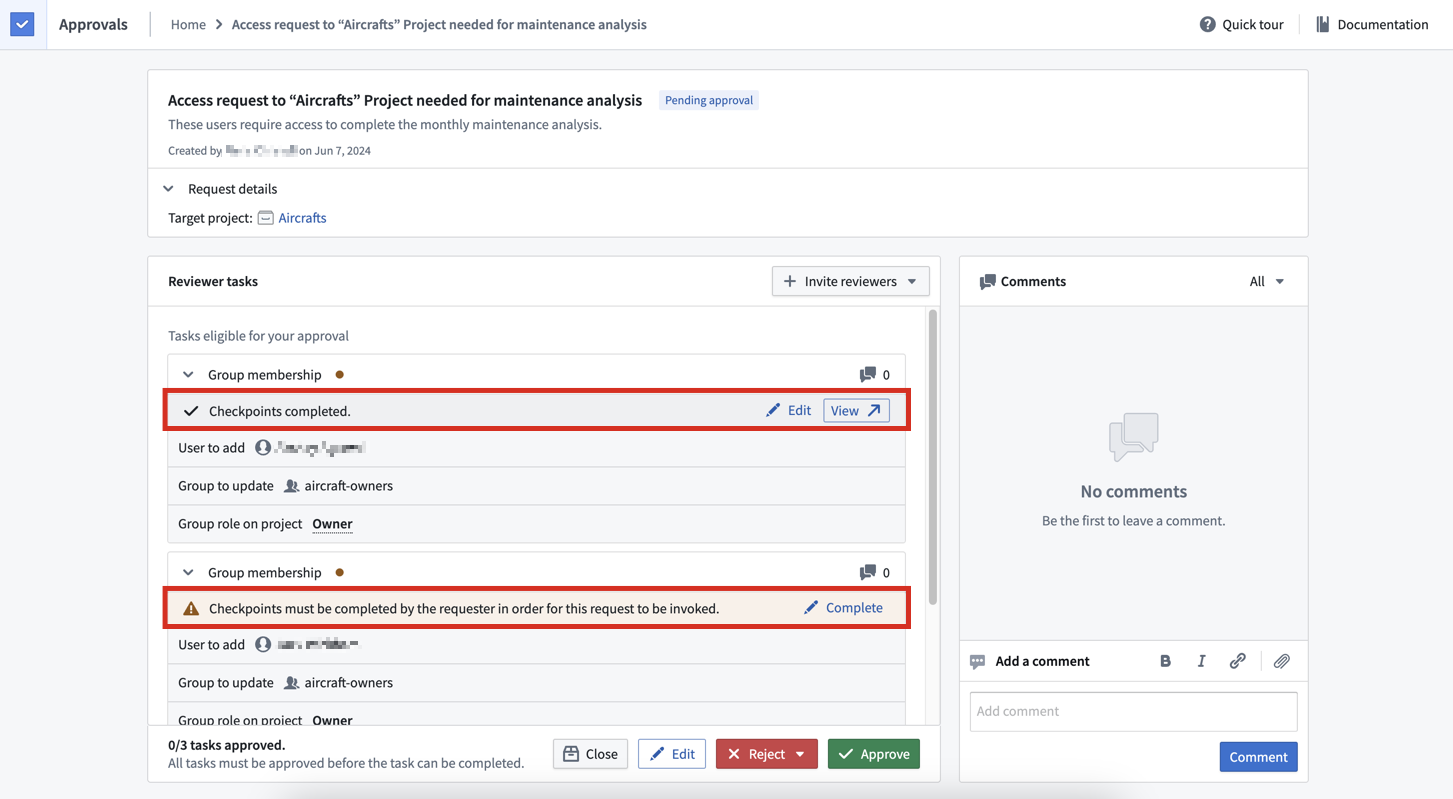Image resolution: width=1453 pixels, height=799 pixels.
Task: Collapse the first Group membership task
Action: [188, 375]
